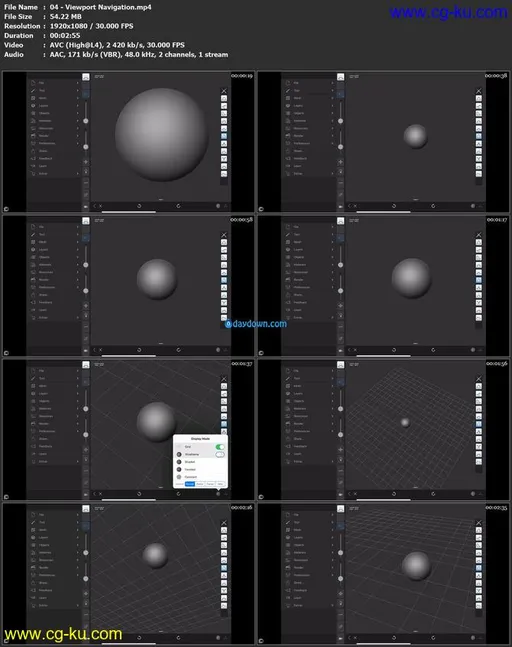Image resolution: width=512 pixels, height=647 pixels.
Task: Tap the display mode sphere icon in the 00:00:58 frame
Action: point(218,349)
